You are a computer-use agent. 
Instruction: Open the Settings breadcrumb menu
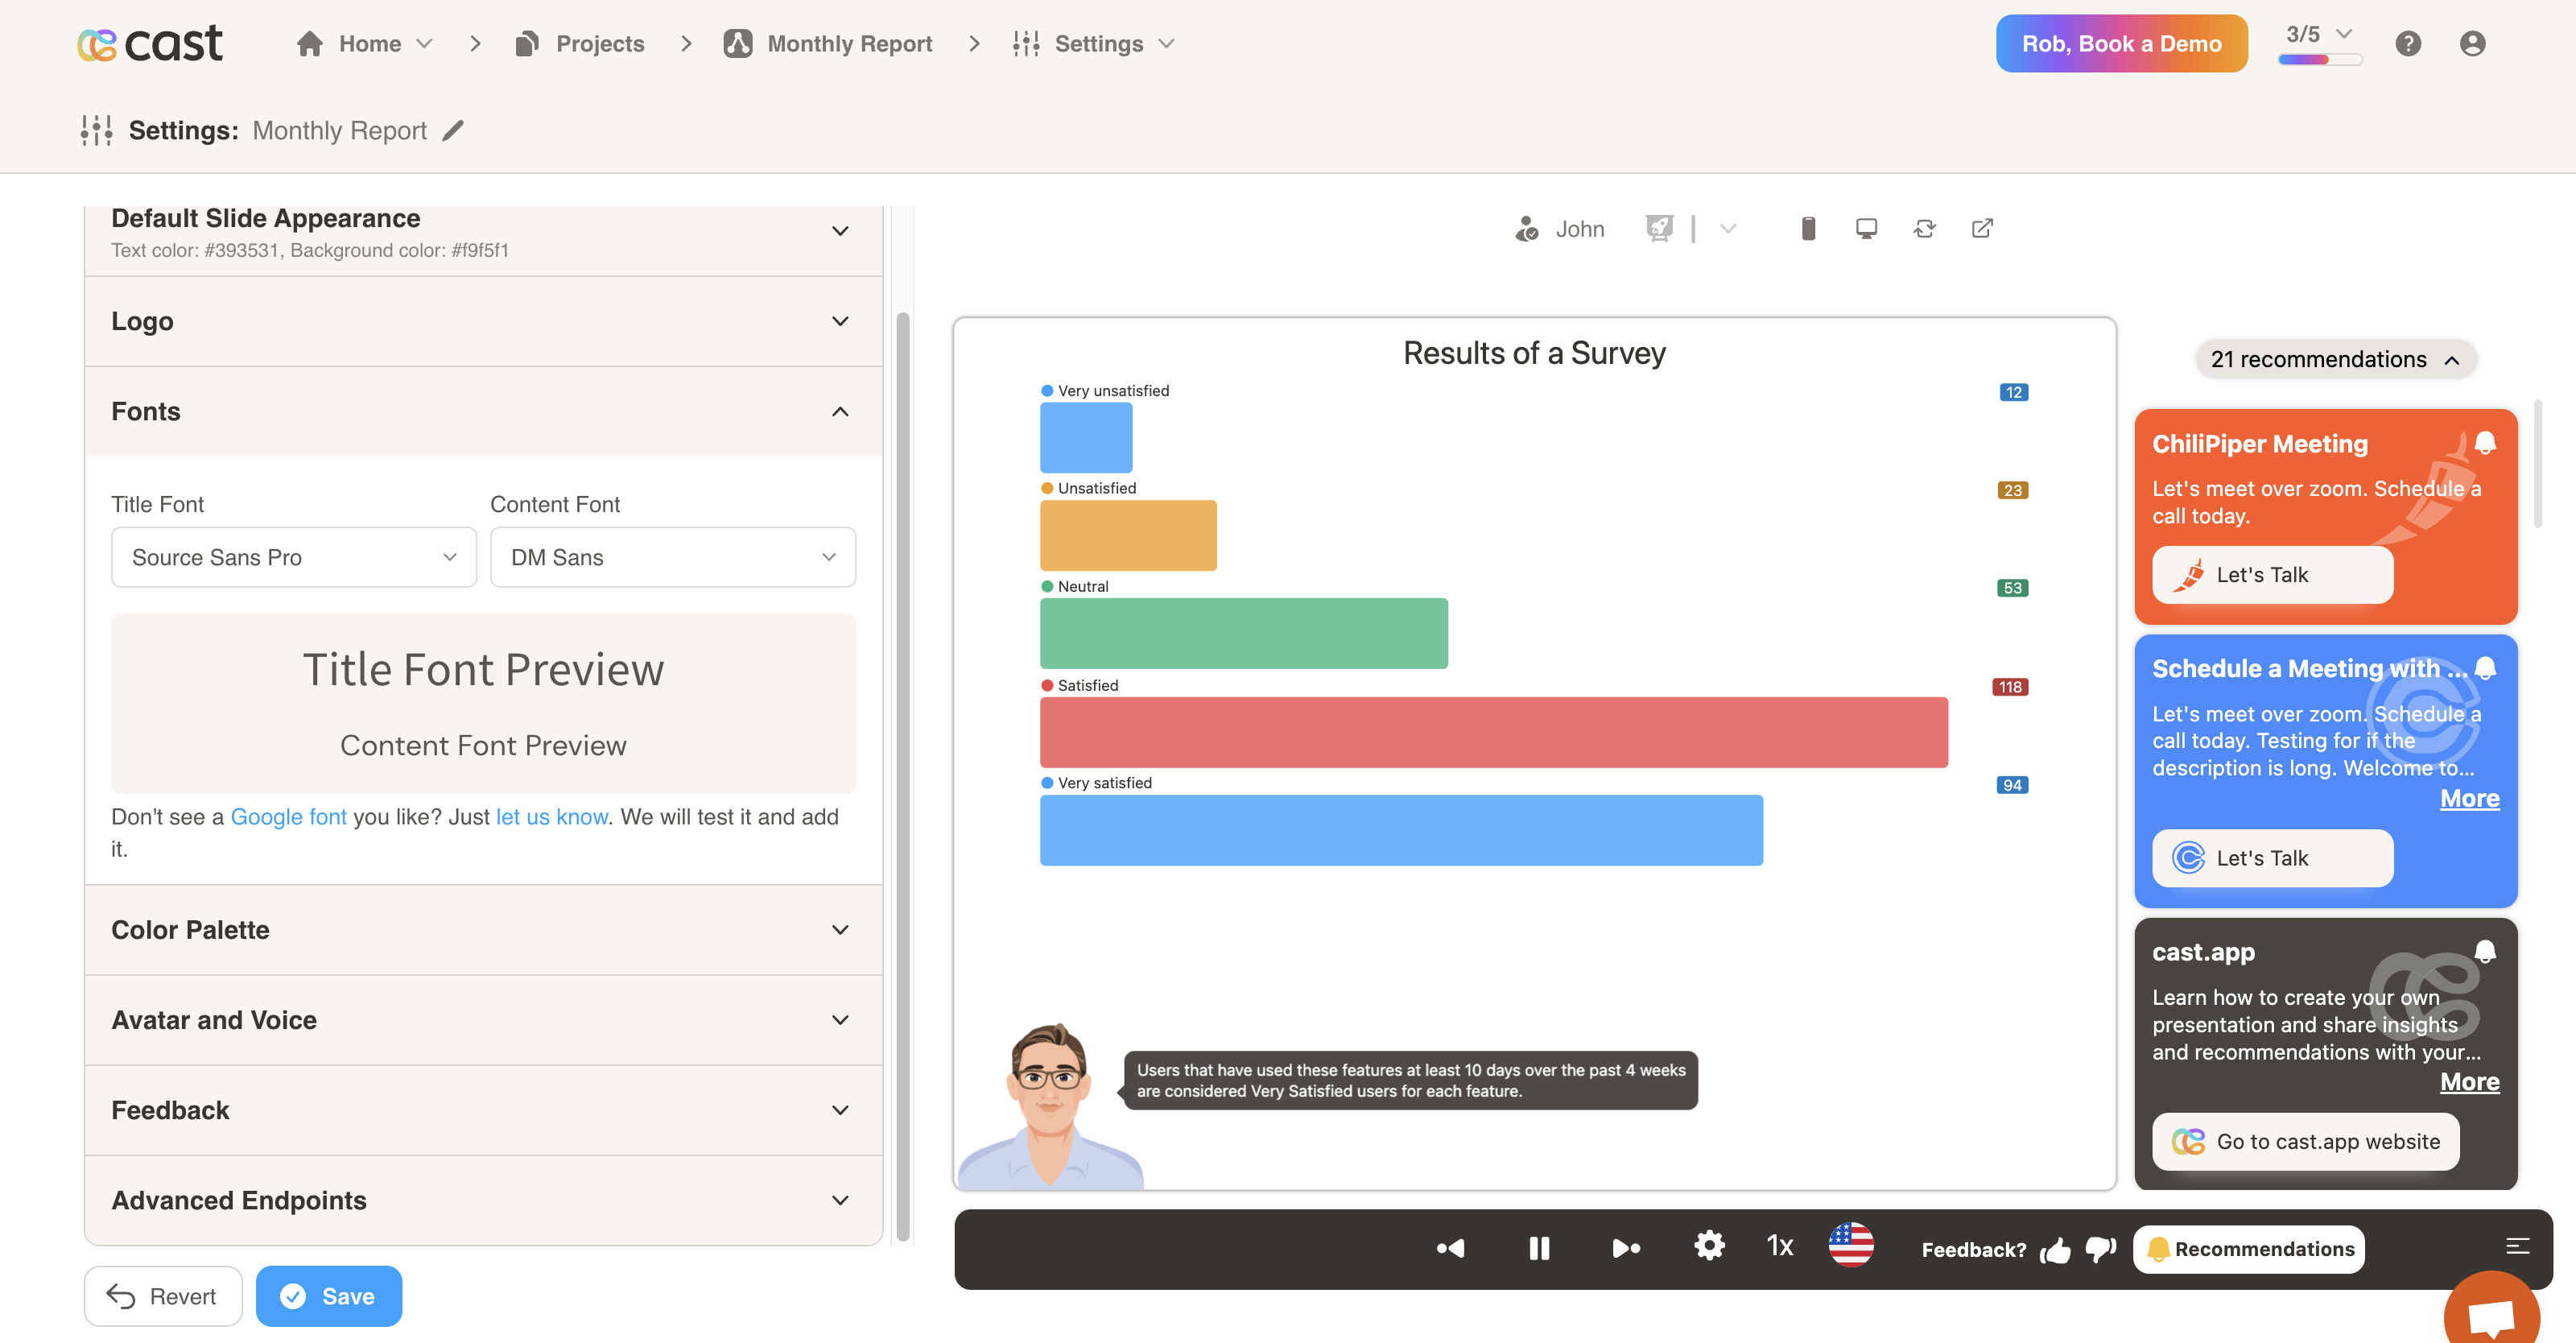1094,43
